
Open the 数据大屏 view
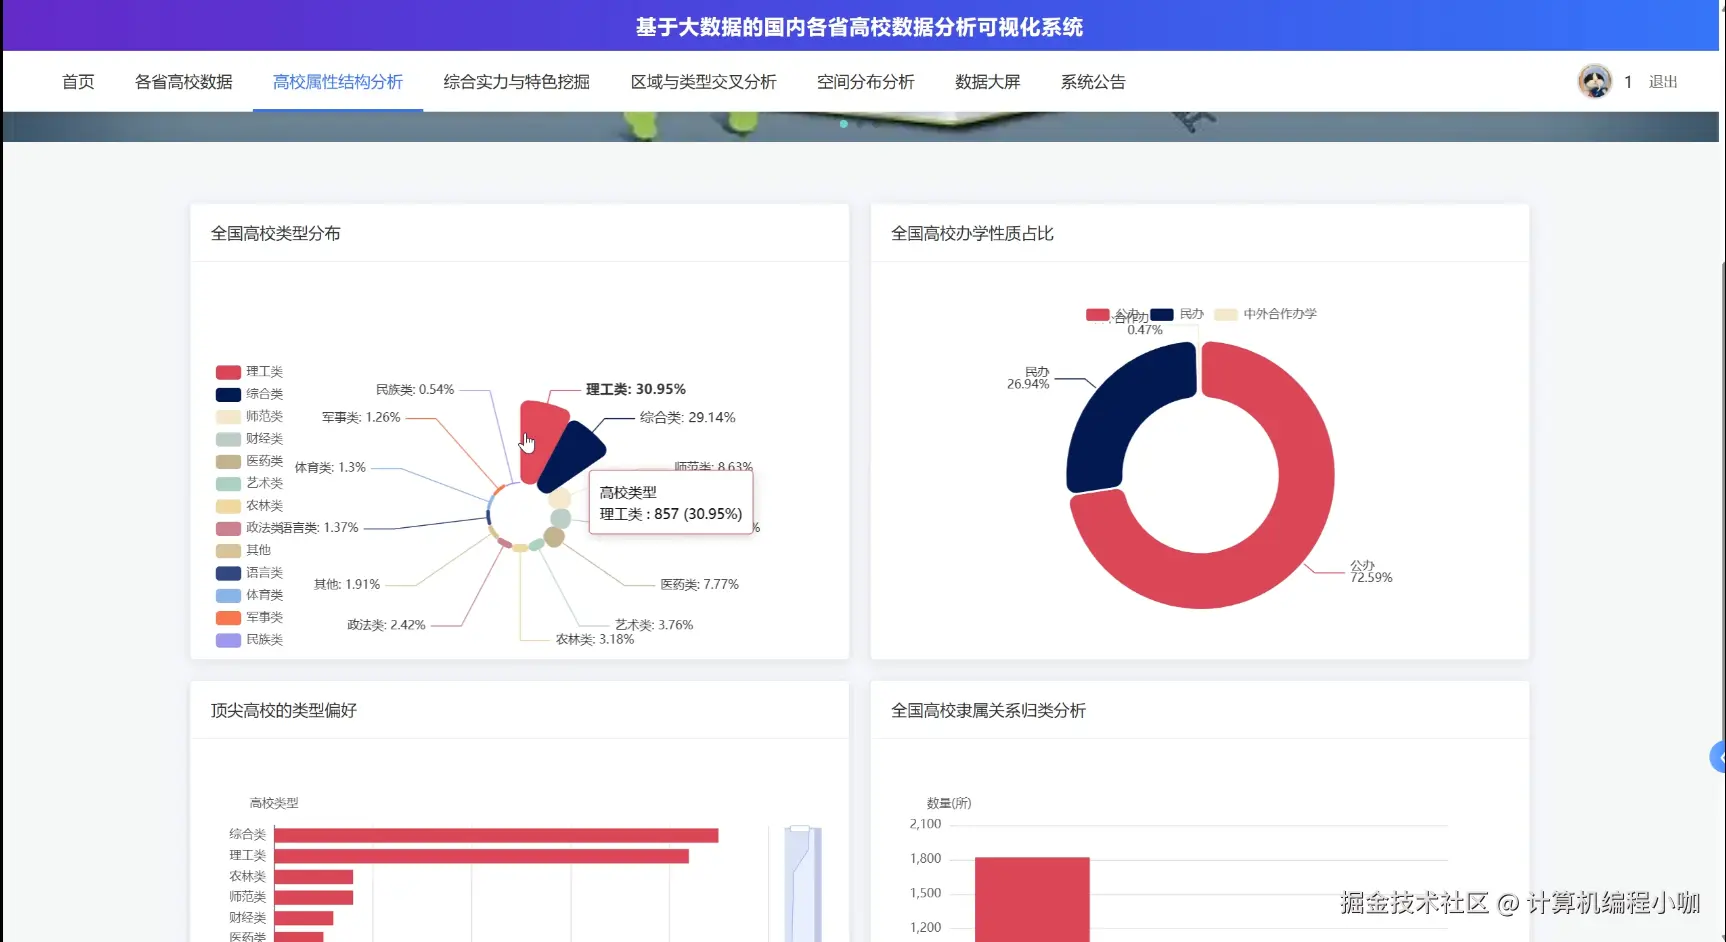click(987, 81)
